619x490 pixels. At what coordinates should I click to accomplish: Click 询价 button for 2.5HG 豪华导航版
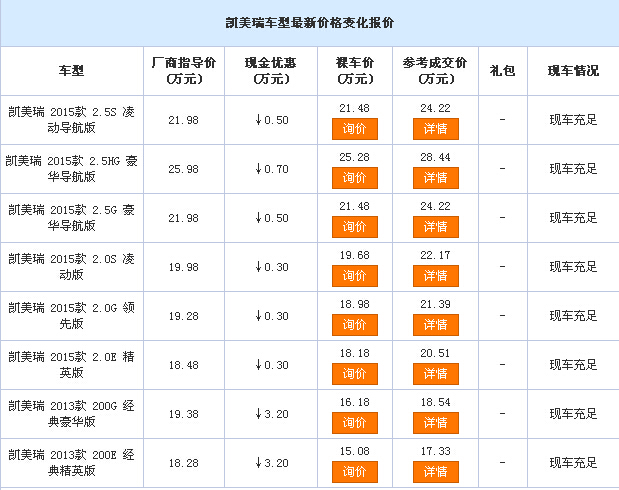(x=355, y=178)
